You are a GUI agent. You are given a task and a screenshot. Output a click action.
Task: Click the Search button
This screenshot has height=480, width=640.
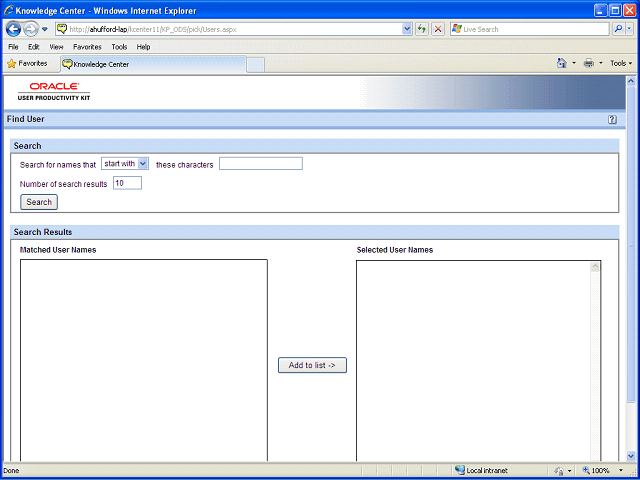coord(39,202)
